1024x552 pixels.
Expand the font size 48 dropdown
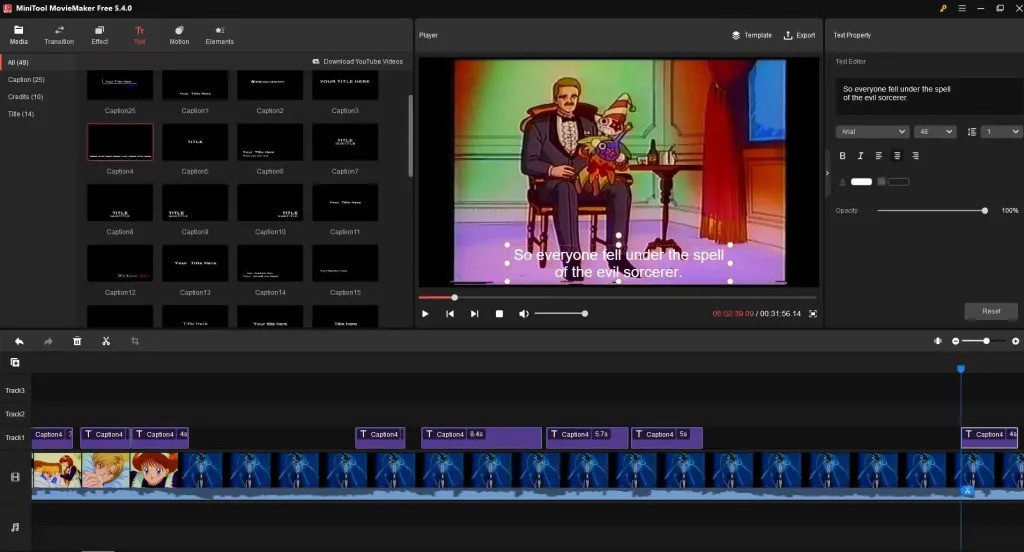click(935, 132)
